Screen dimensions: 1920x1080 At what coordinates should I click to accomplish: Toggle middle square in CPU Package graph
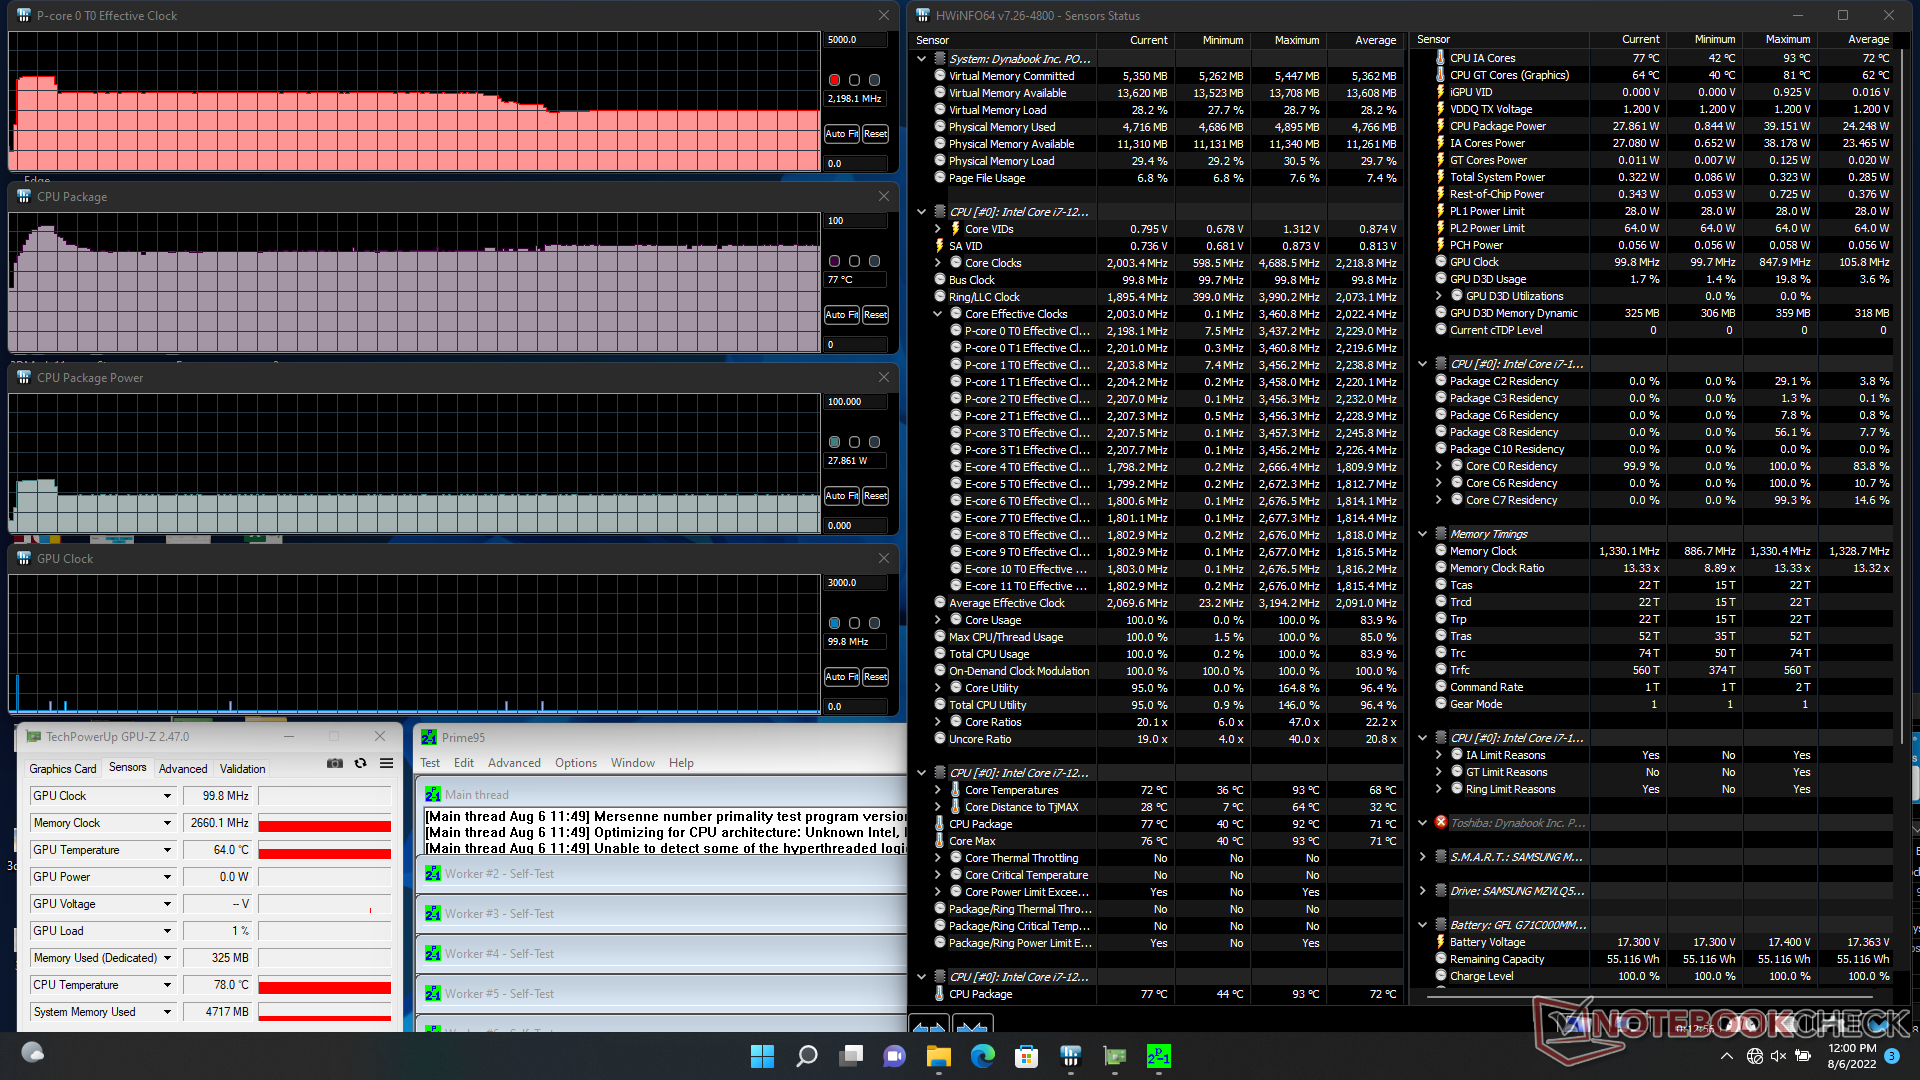[854, 261]
